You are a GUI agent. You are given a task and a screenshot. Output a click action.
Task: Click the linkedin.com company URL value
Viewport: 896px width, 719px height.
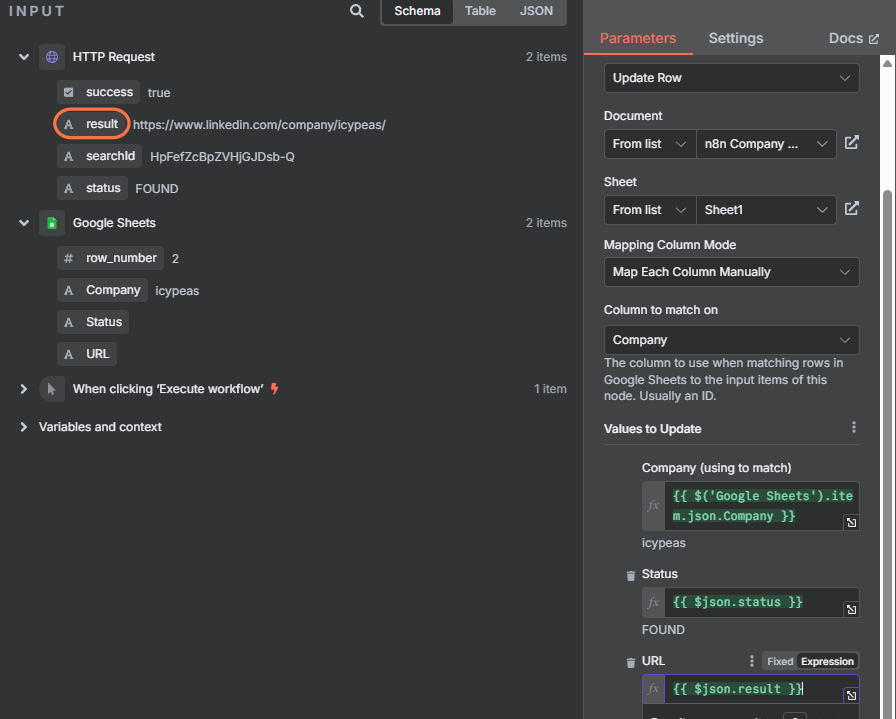pos(259,125)
